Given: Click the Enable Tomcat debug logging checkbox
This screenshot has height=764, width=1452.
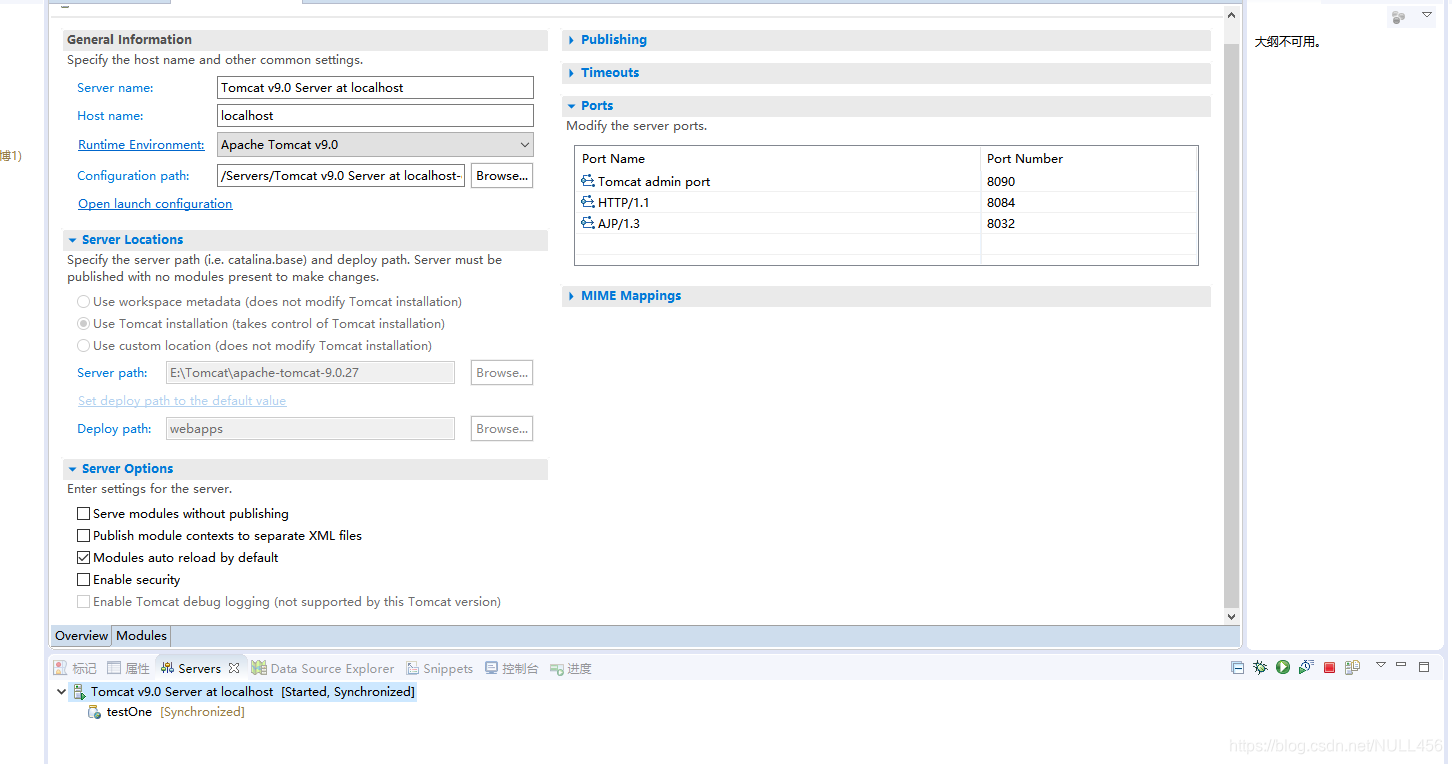Looking at the screenshot, I should (x=84, y=601).
